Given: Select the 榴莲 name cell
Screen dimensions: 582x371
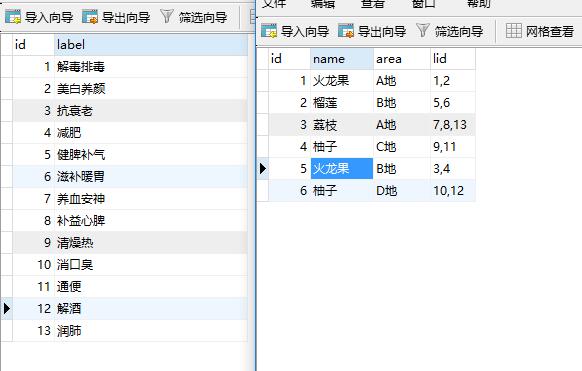Looking at the screenshot, I should [342, 103].
